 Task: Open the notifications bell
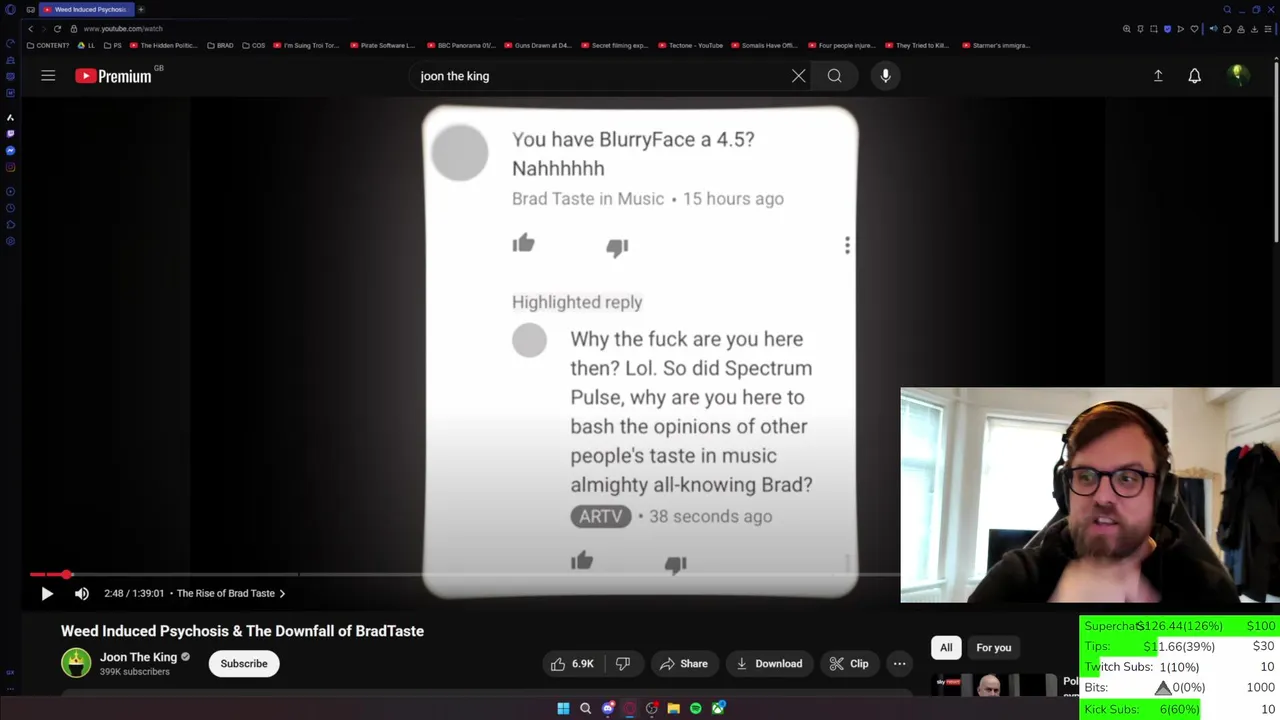[1194, 76]
